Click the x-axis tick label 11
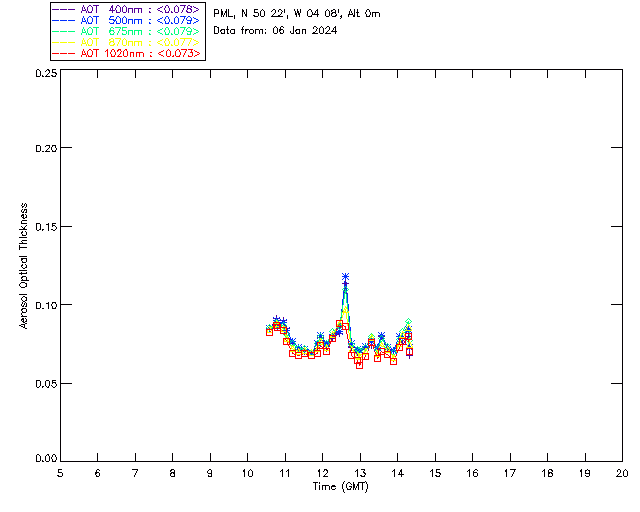 [285, 473]
